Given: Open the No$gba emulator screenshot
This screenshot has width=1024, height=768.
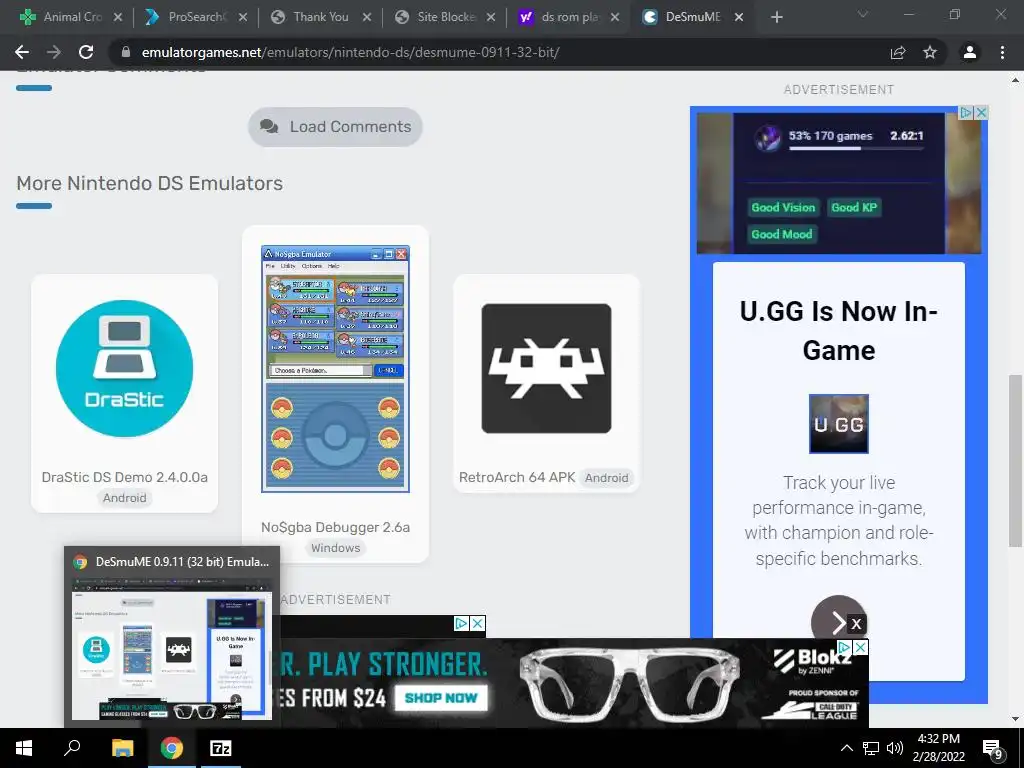Looking at the screenshot, I should click(x=335, y=369).
